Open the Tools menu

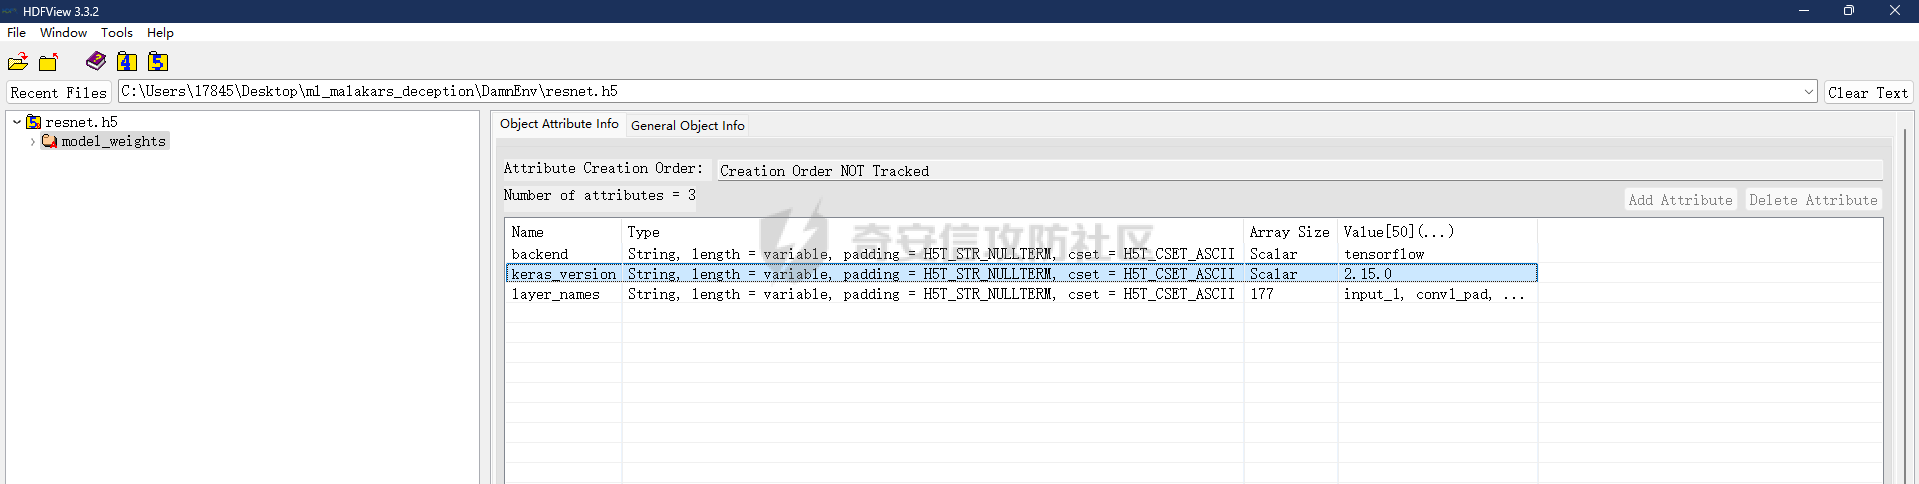[116, 33]
